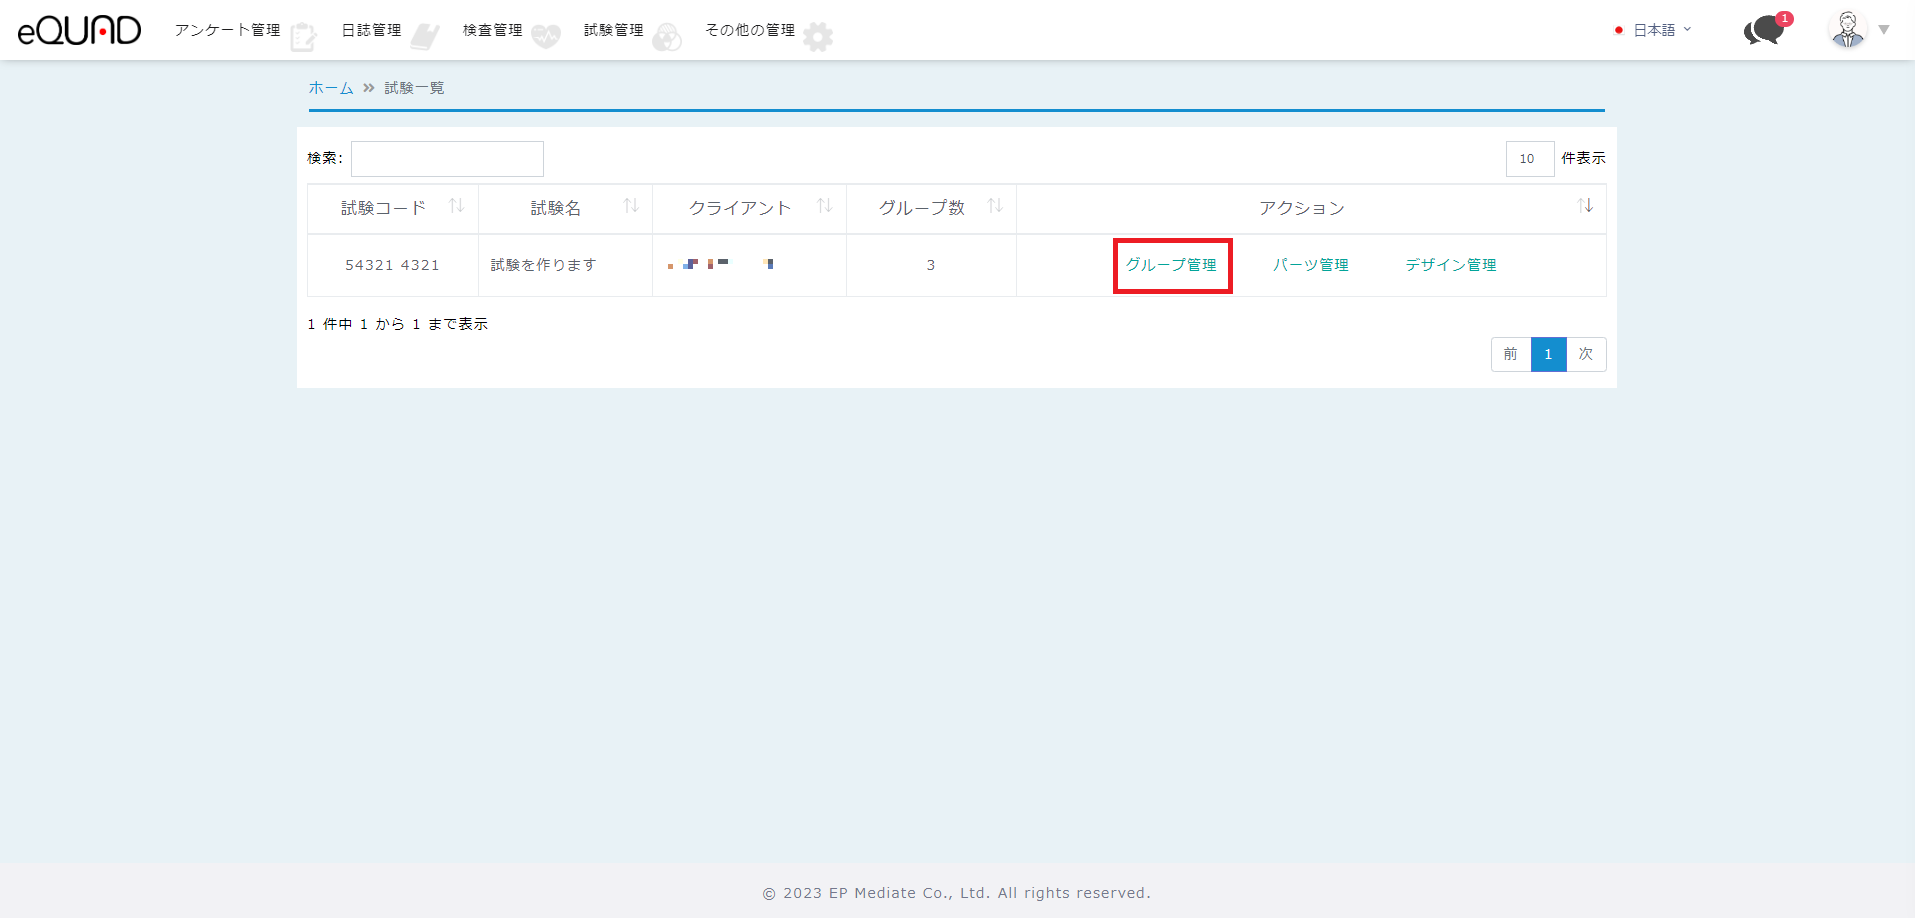Open the rows-per-page selector showing 10
Viewport: 1915px width, 918px height.
click(1529, 159)
